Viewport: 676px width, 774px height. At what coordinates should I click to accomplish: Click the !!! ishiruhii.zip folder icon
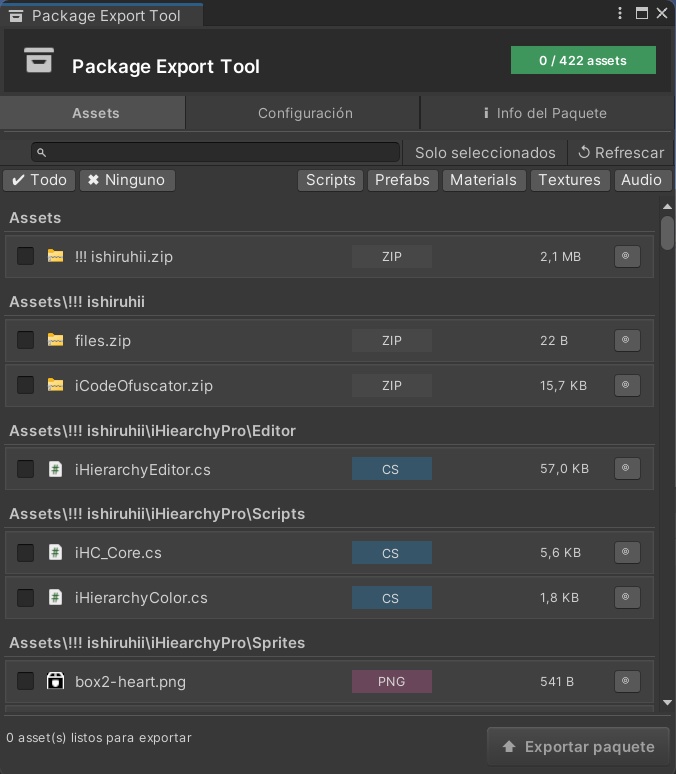pos(55,256)
